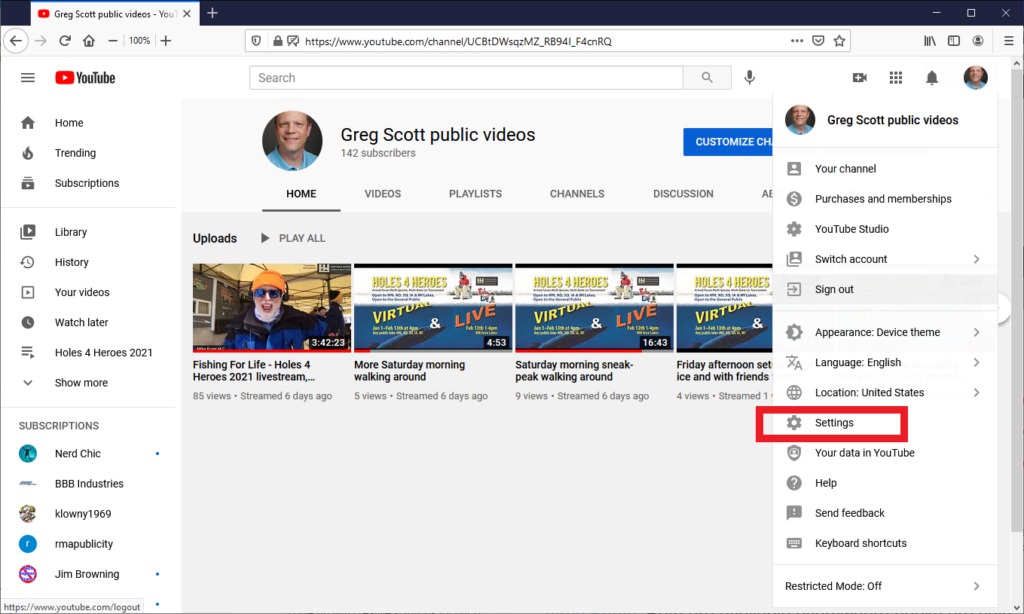
Task: Reload the page with the refresh icon
Action: [x=65, y=40]
